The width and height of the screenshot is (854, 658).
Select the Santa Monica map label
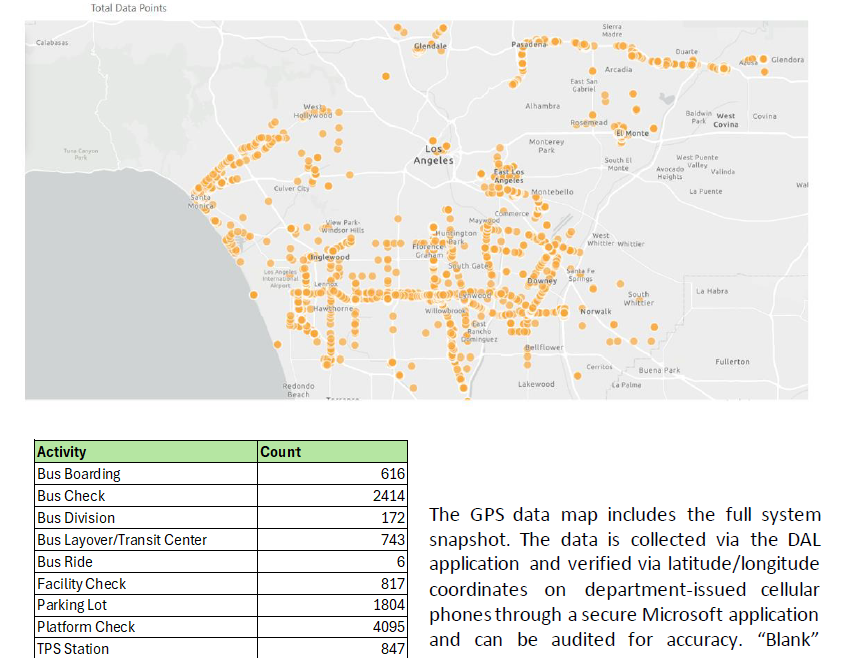pos(201,200)
